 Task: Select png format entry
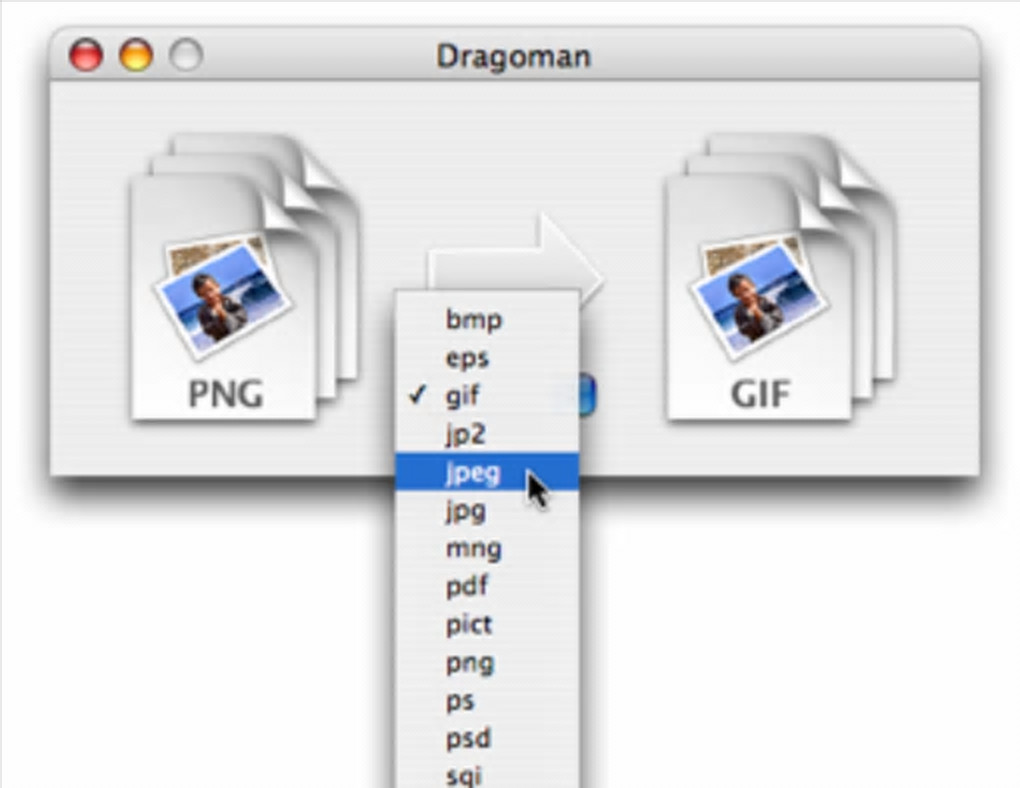487,662
